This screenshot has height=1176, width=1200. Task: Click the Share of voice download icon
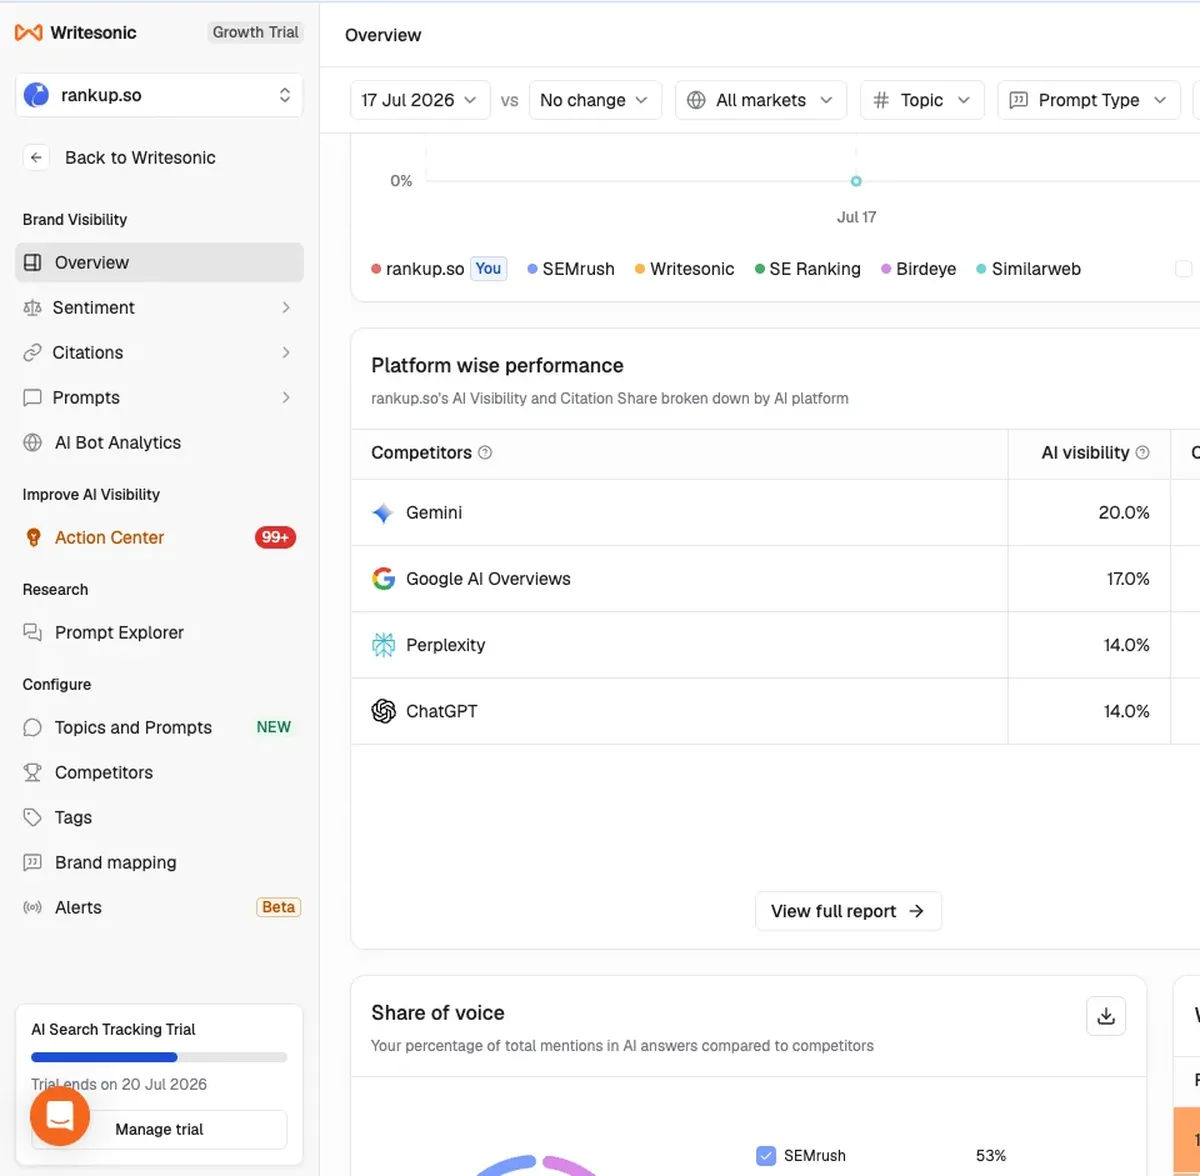coord(1106,1016)
